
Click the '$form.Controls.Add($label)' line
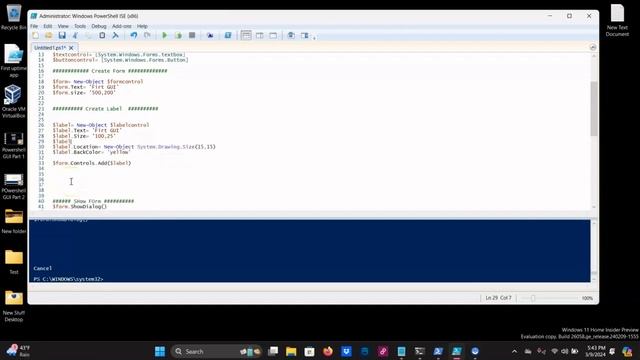pos(92,163)
